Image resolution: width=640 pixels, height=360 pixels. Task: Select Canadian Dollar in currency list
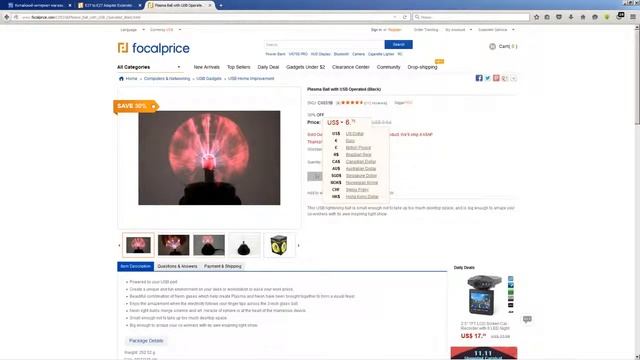pyautogui.click(x=360, y=162)
